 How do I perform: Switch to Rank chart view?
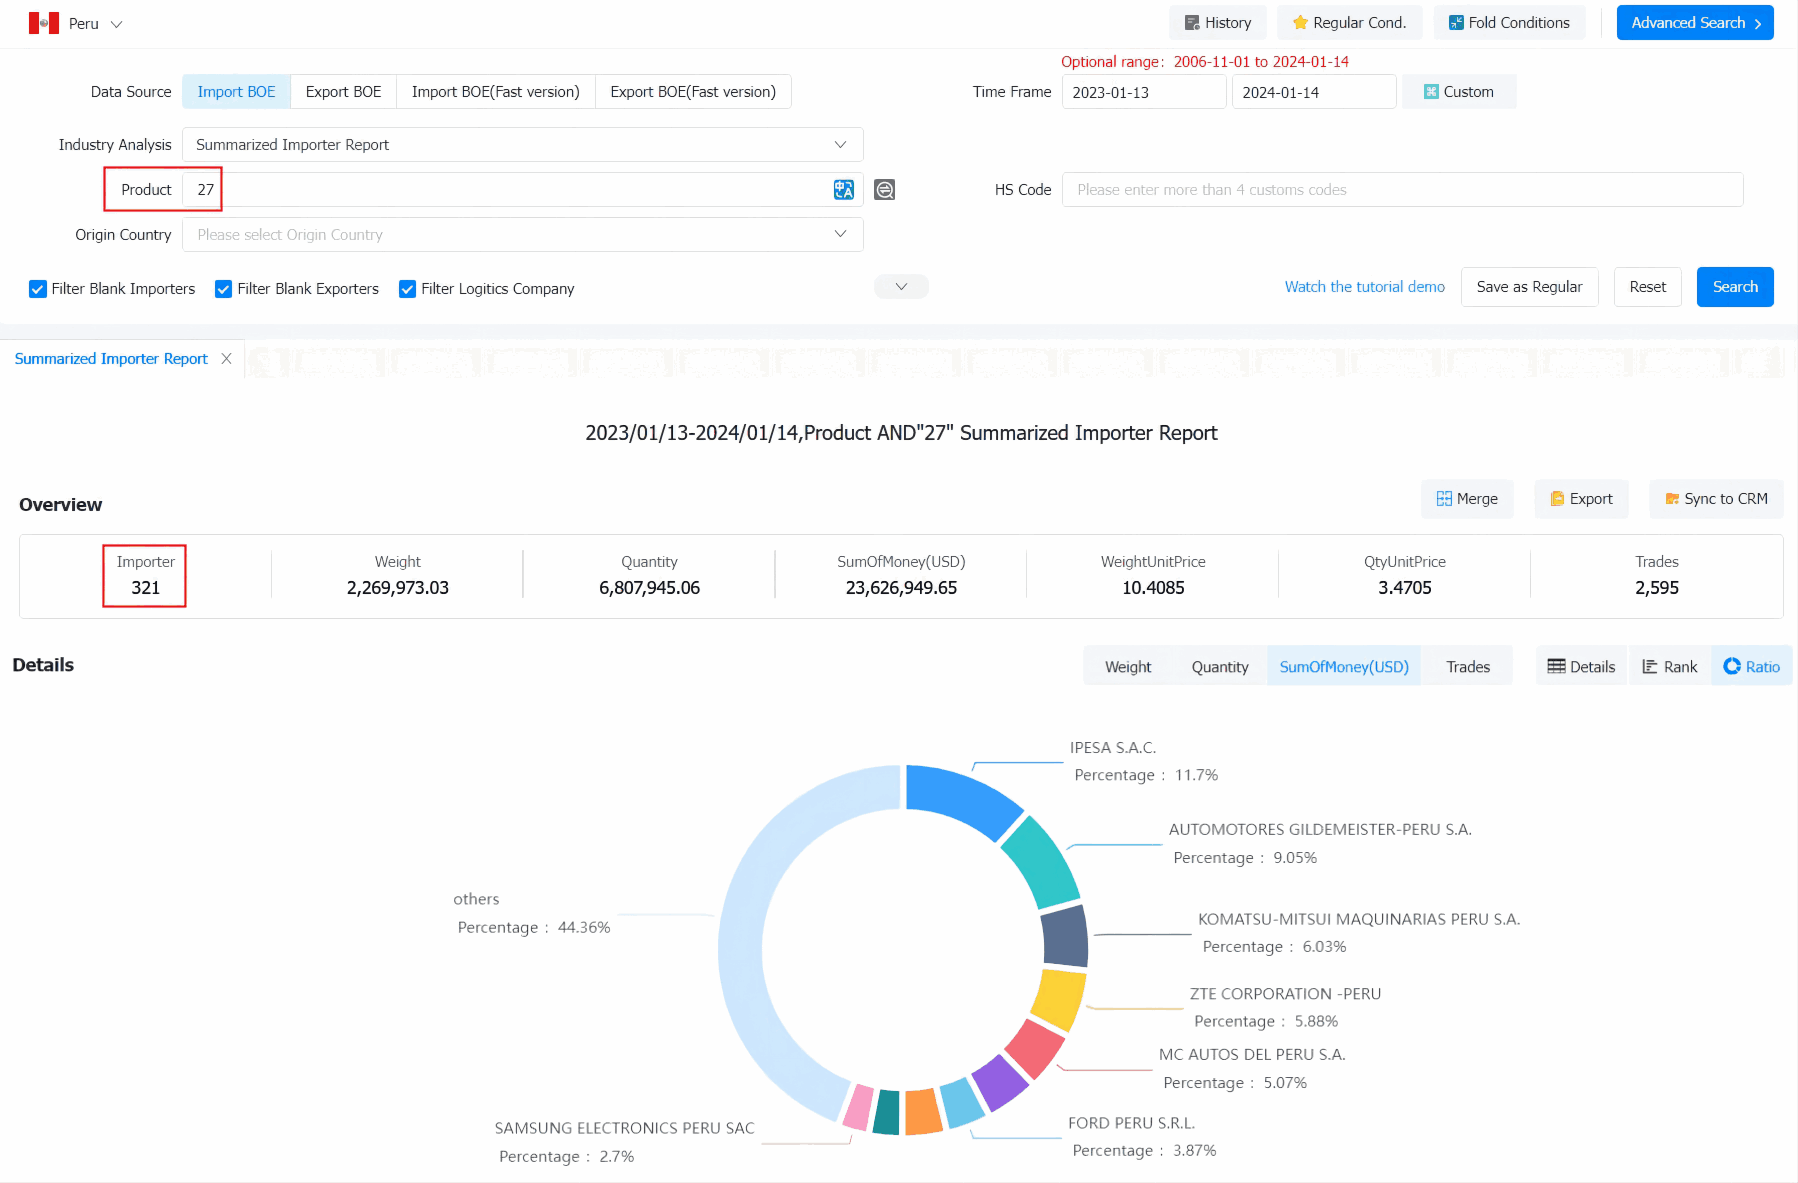[1669, 667]
